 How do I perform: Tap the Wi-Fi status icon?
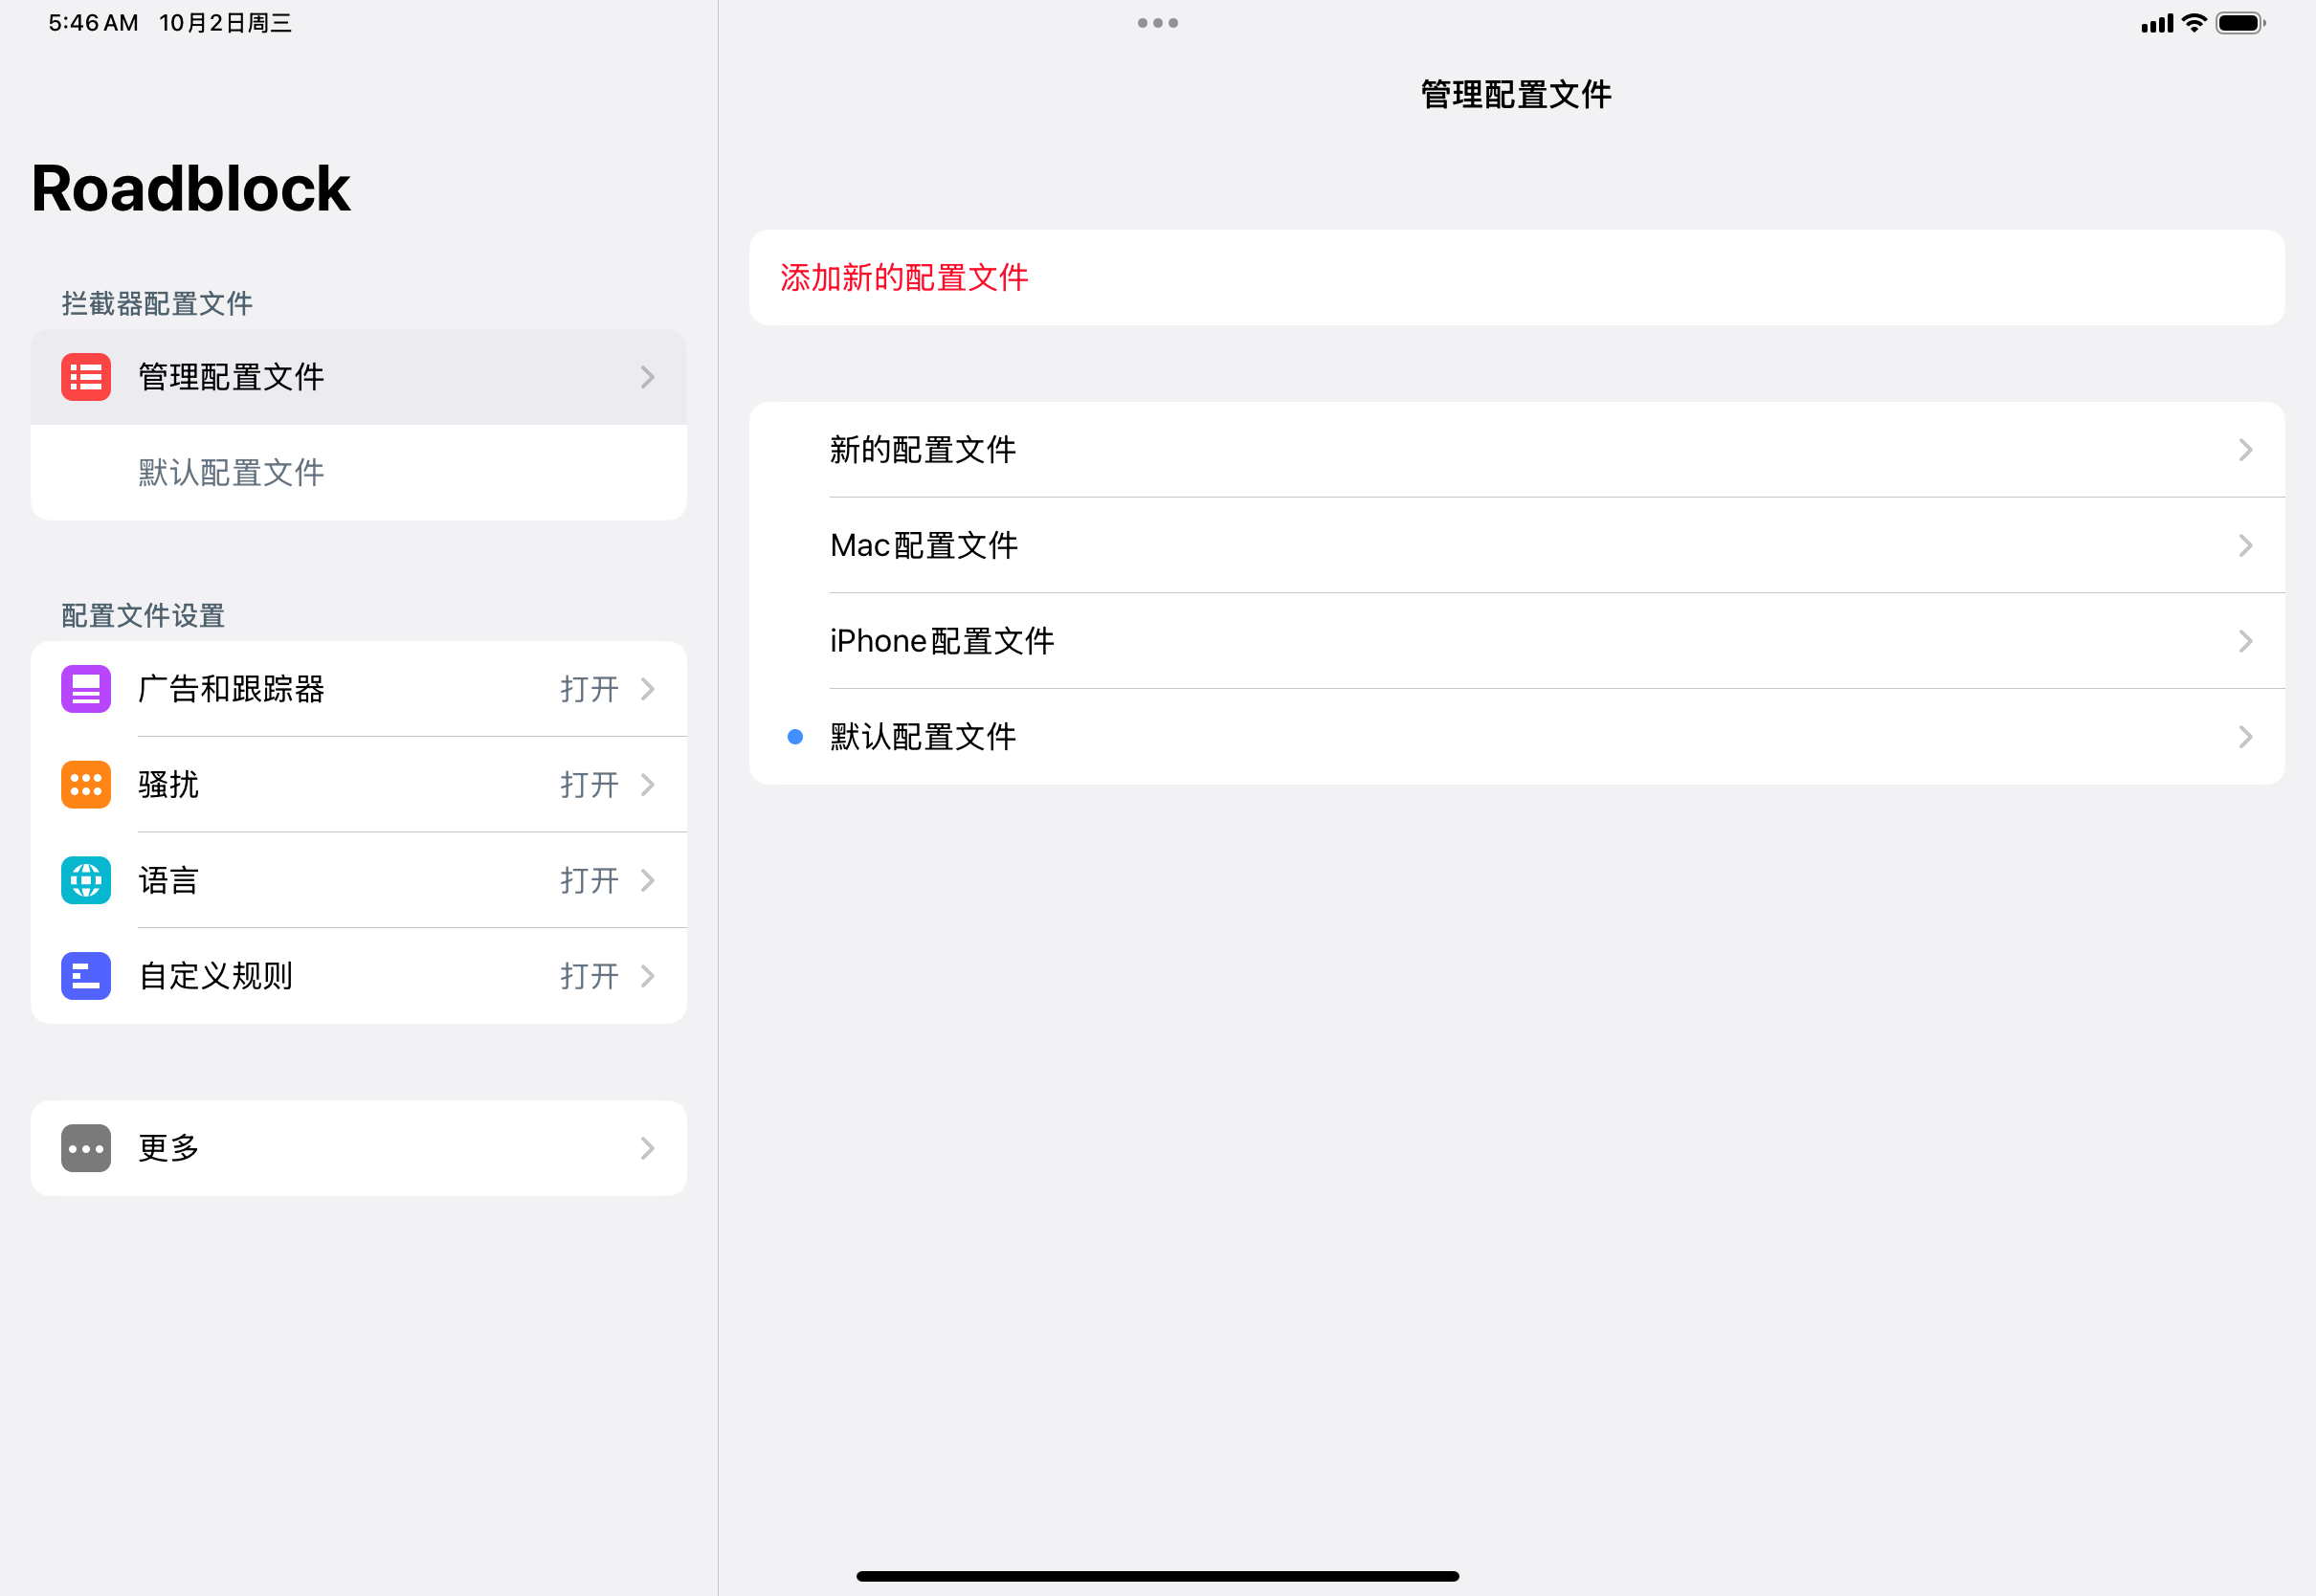[2193, 23]
